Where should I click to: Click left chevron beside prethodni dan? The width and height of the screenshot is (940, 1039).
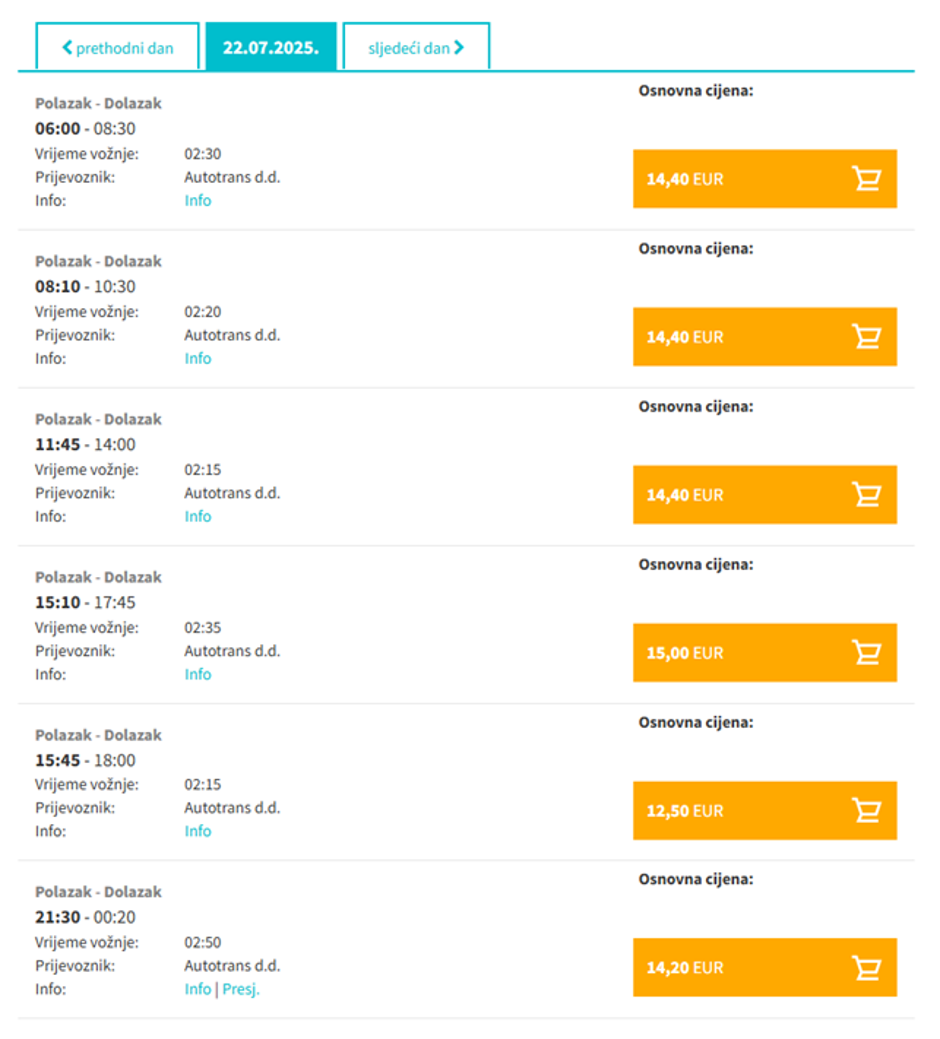point(67,47)
